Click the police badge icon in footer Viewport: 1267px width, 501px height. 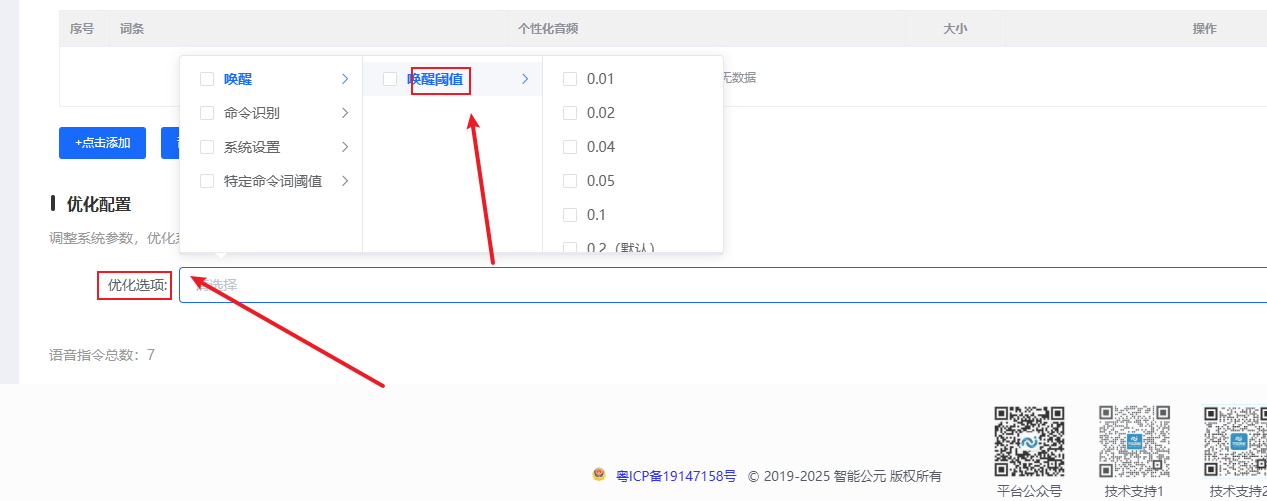click(599, 476)
